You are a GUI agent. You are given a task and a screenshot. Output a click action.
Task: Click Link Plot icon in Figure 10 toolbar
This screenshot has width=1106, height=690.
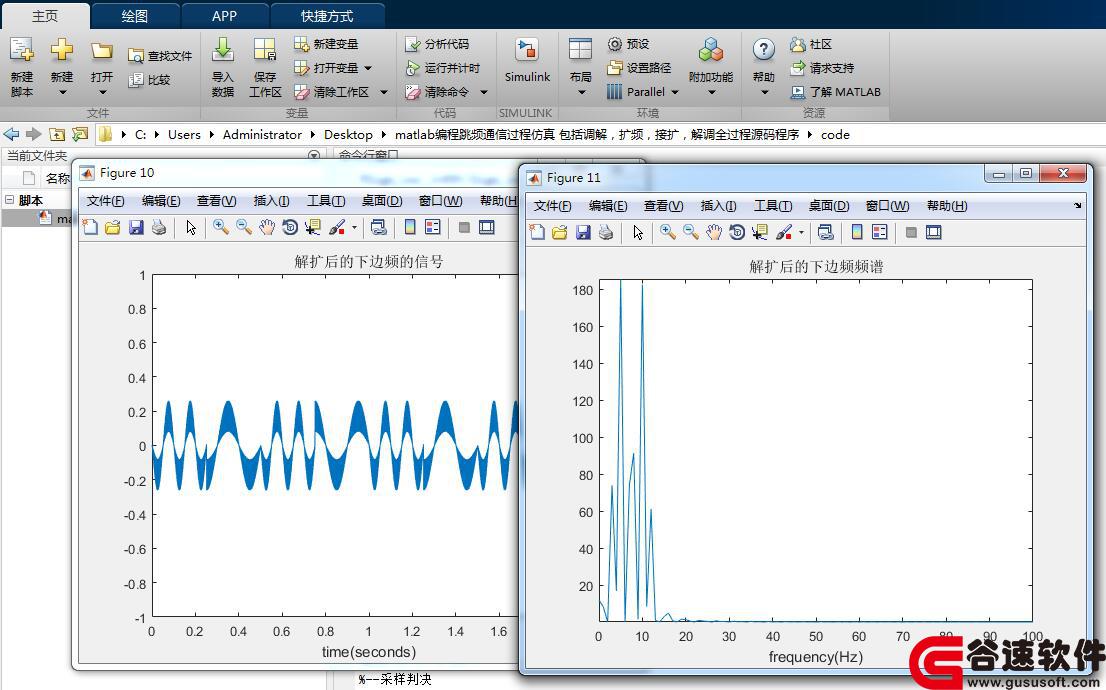tap(379, 227)
